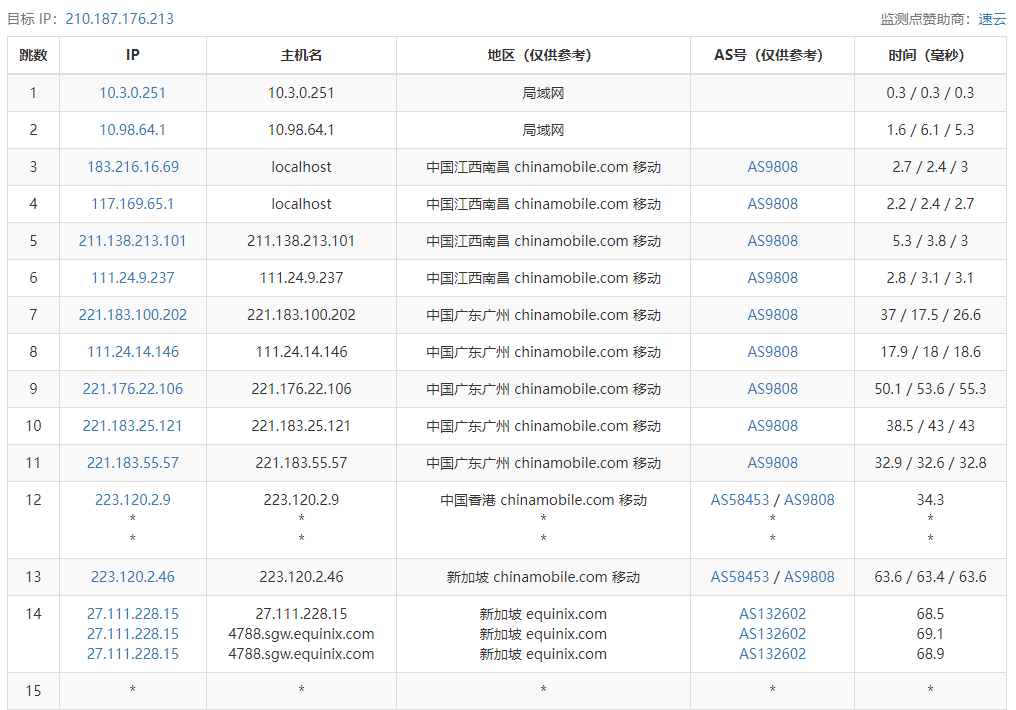Click AS9808 link in hop 6 row
Screen dimensions: 1016x710
pos(772,277)
